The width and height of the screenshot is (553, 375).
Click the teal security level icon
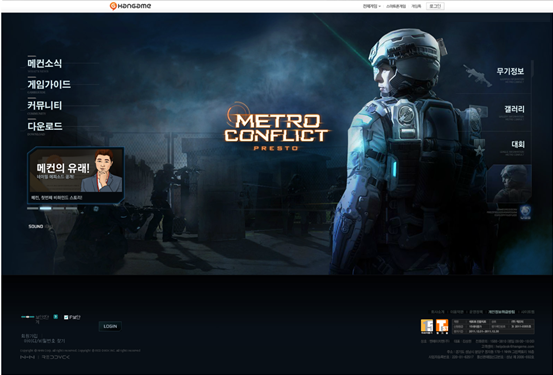click(x=55, y=317)
